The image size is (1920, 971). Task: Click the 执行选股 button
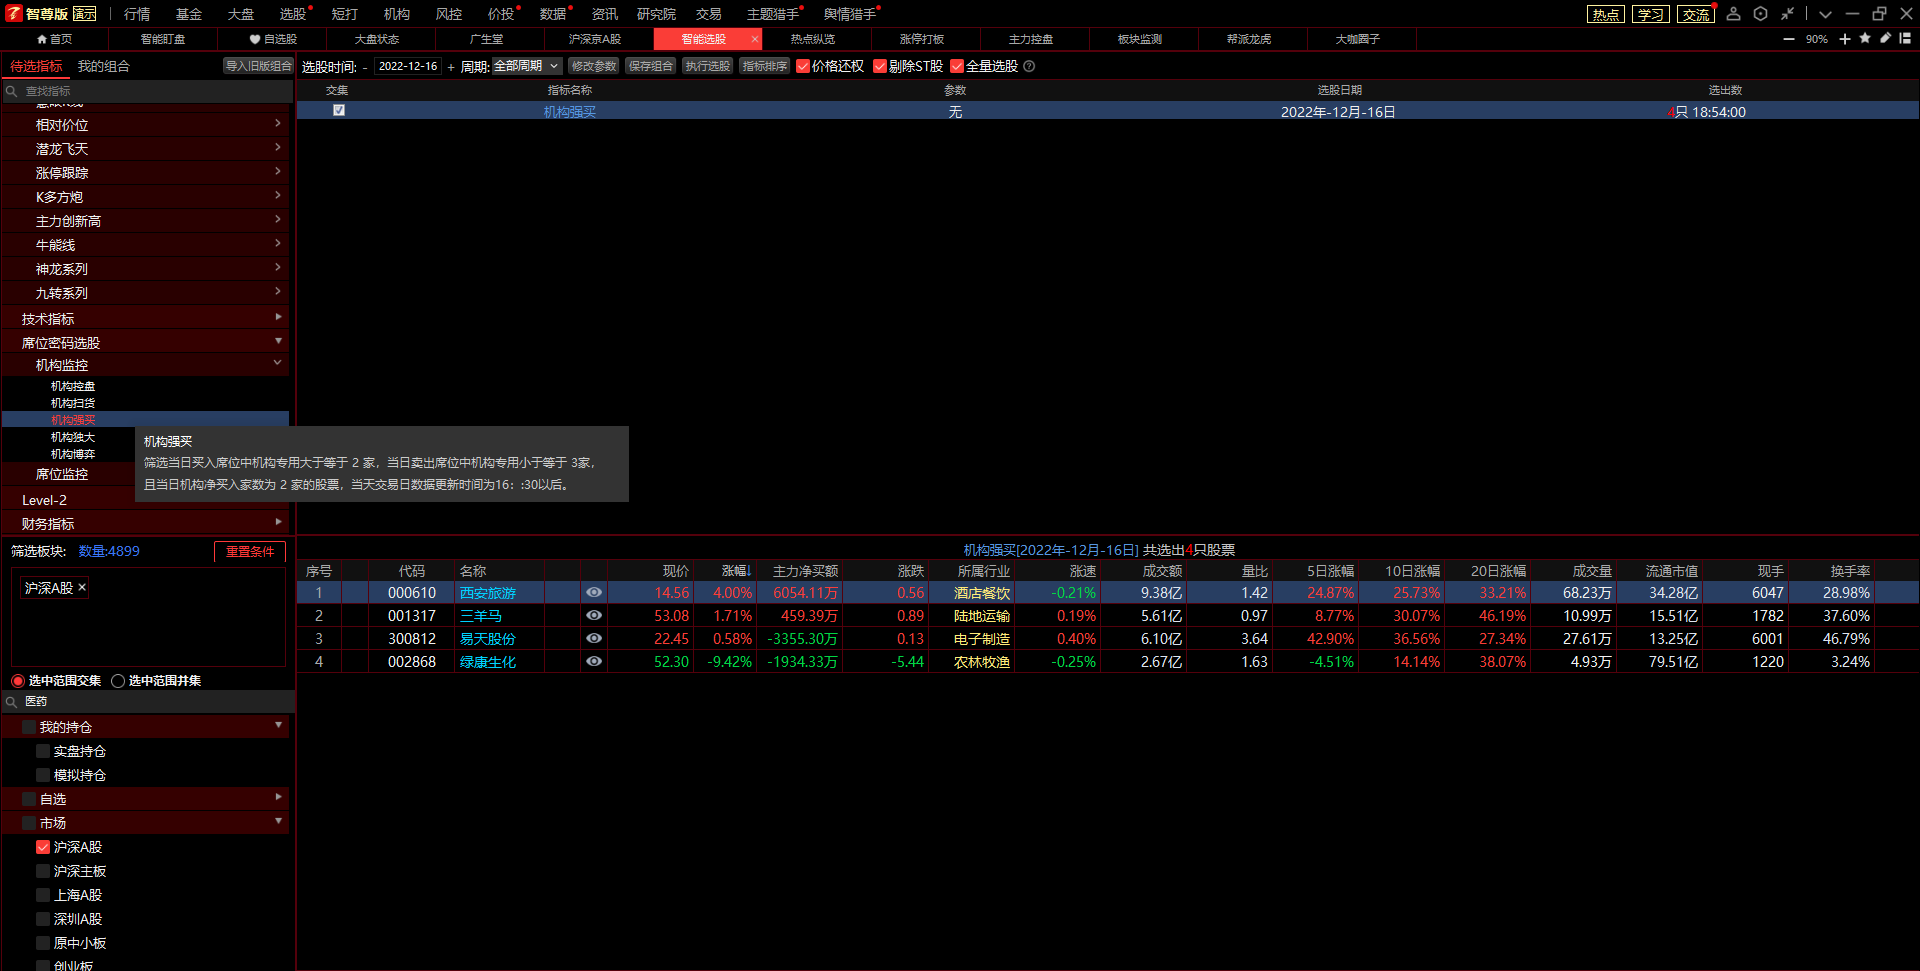[708, 66]
